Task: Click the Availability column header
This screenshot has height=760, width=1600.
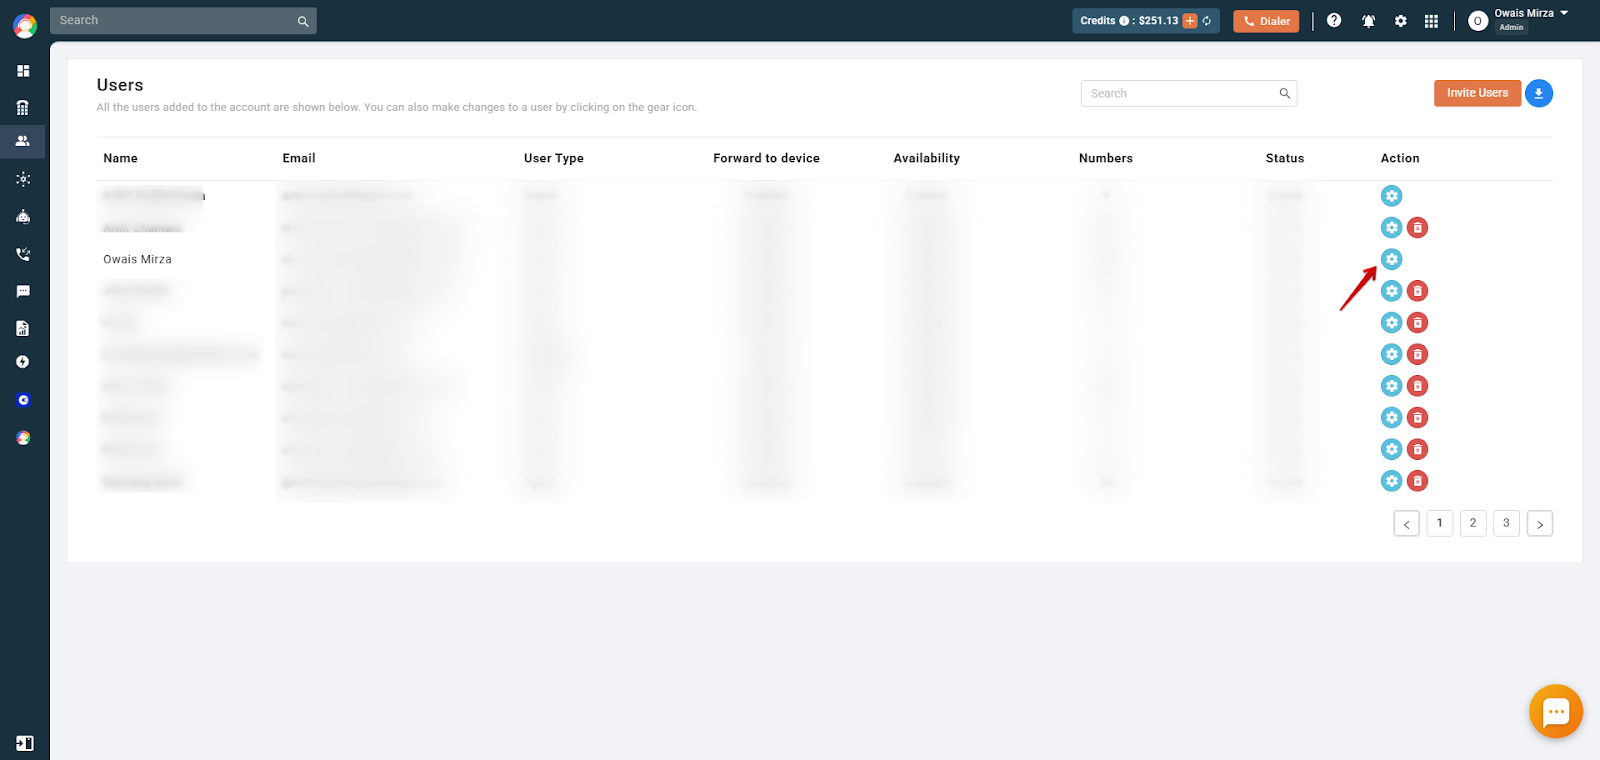Action: tap(927, 158)
